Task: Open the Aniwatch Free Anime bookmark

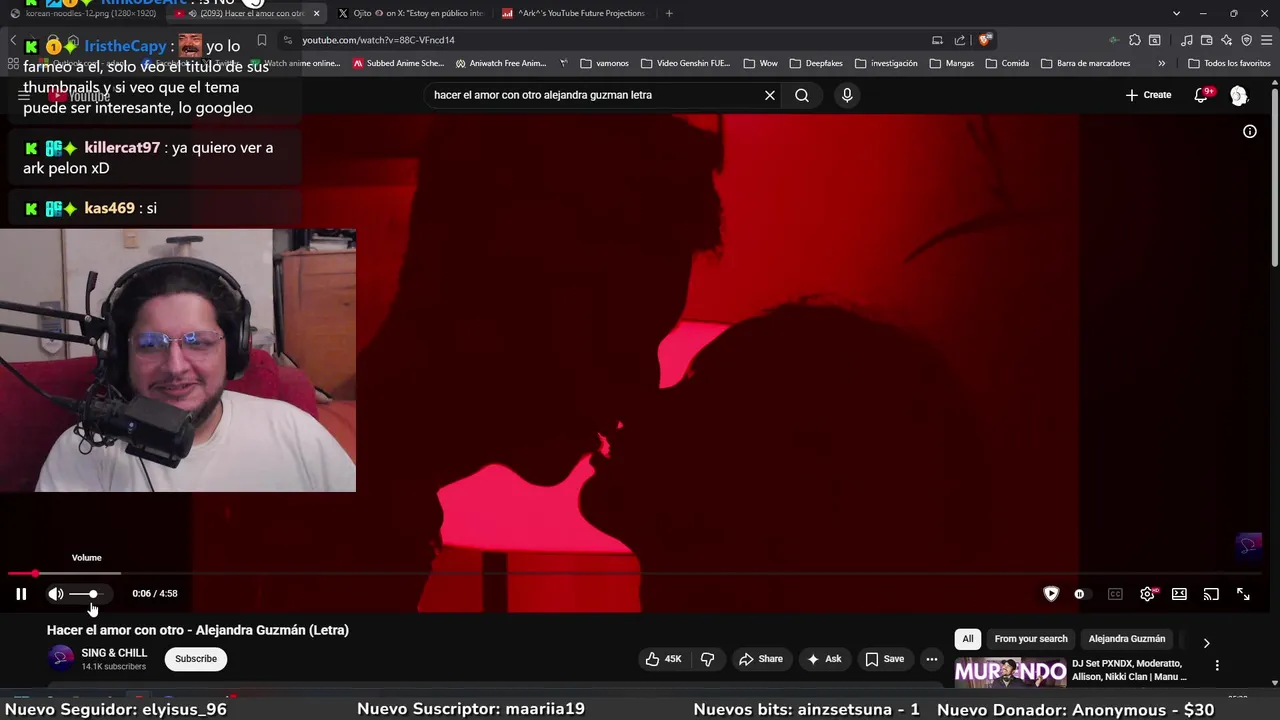Action: 501,63
